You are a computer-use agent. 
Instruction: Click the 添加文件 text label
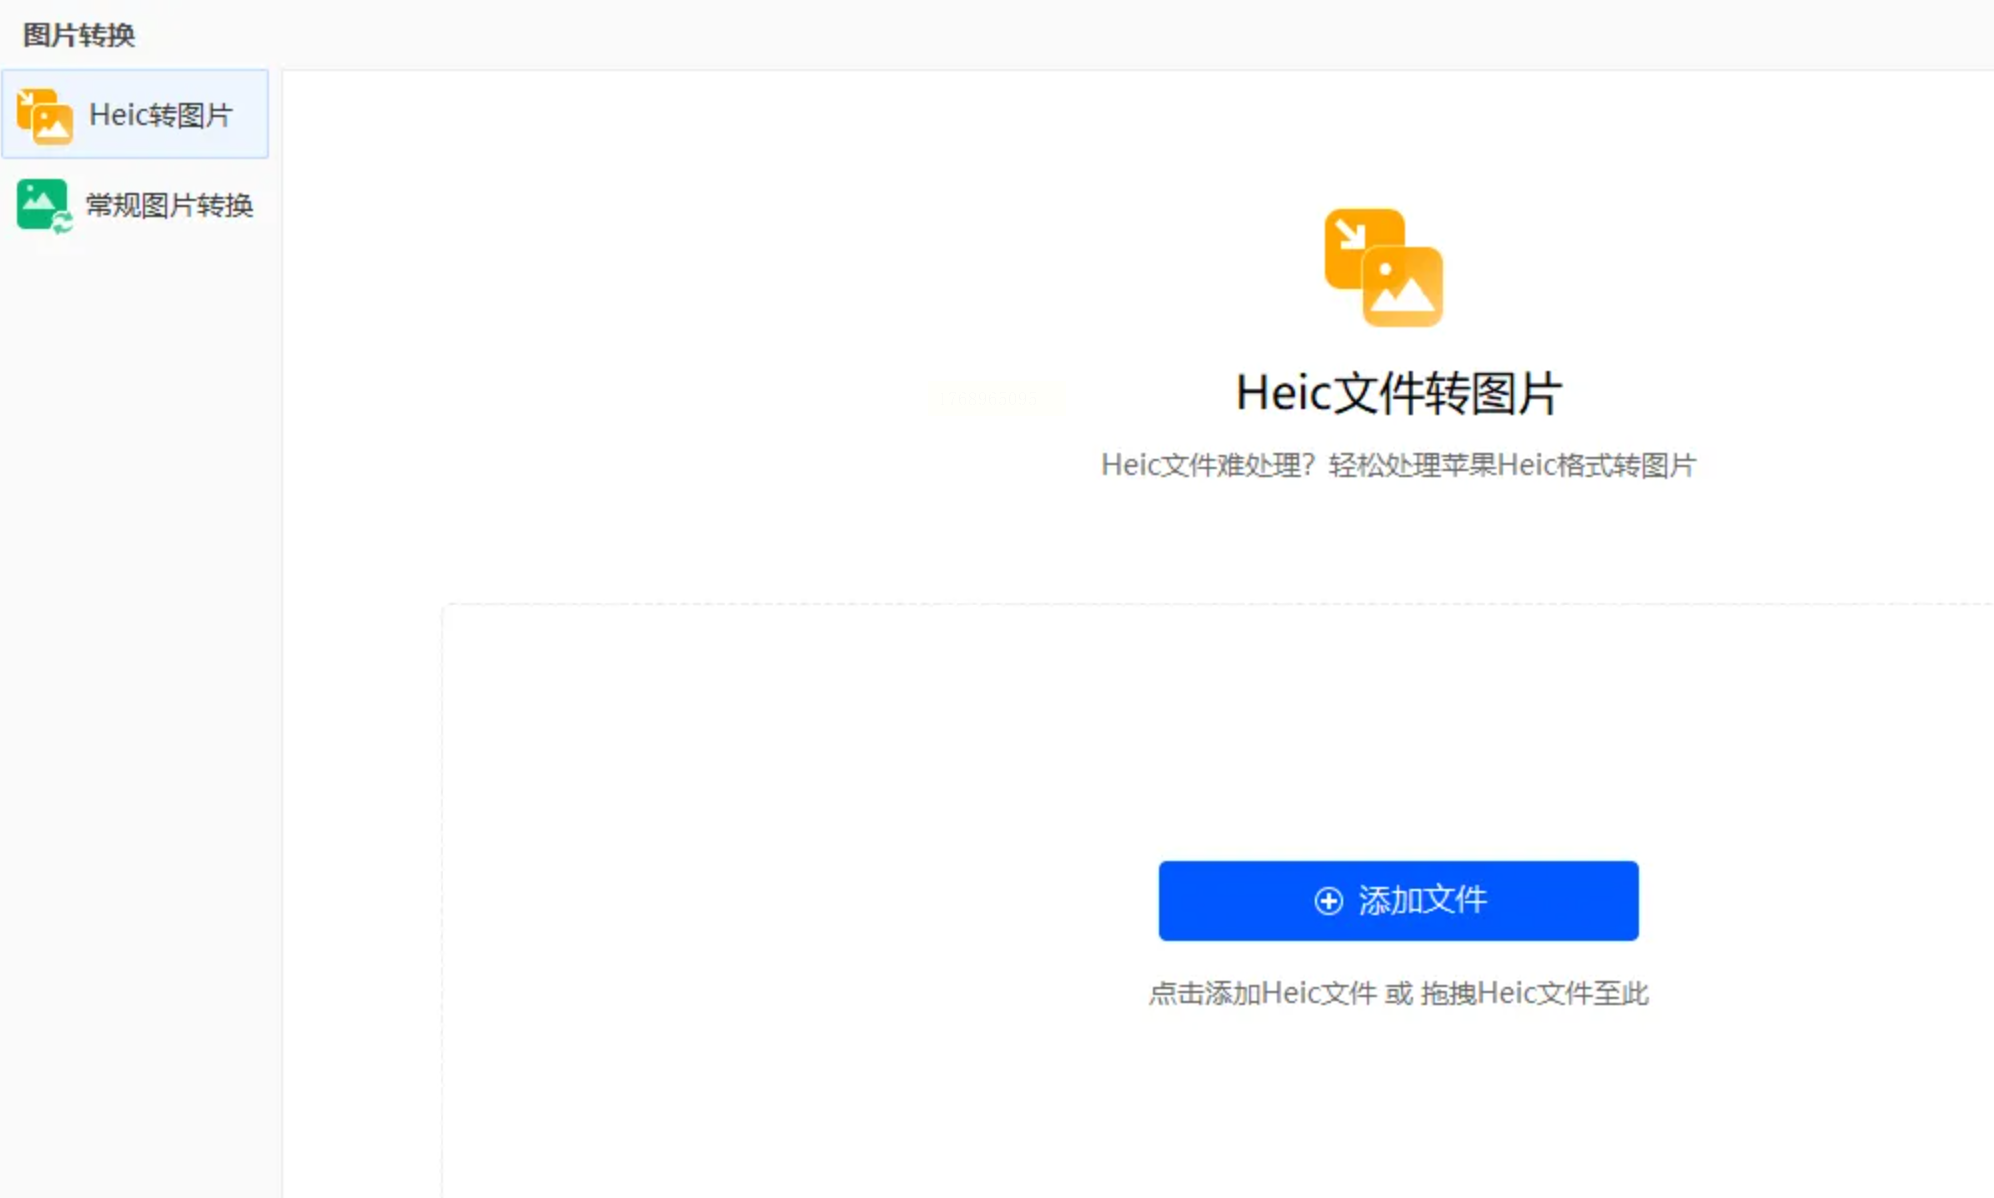click(x=1422, y=900)
